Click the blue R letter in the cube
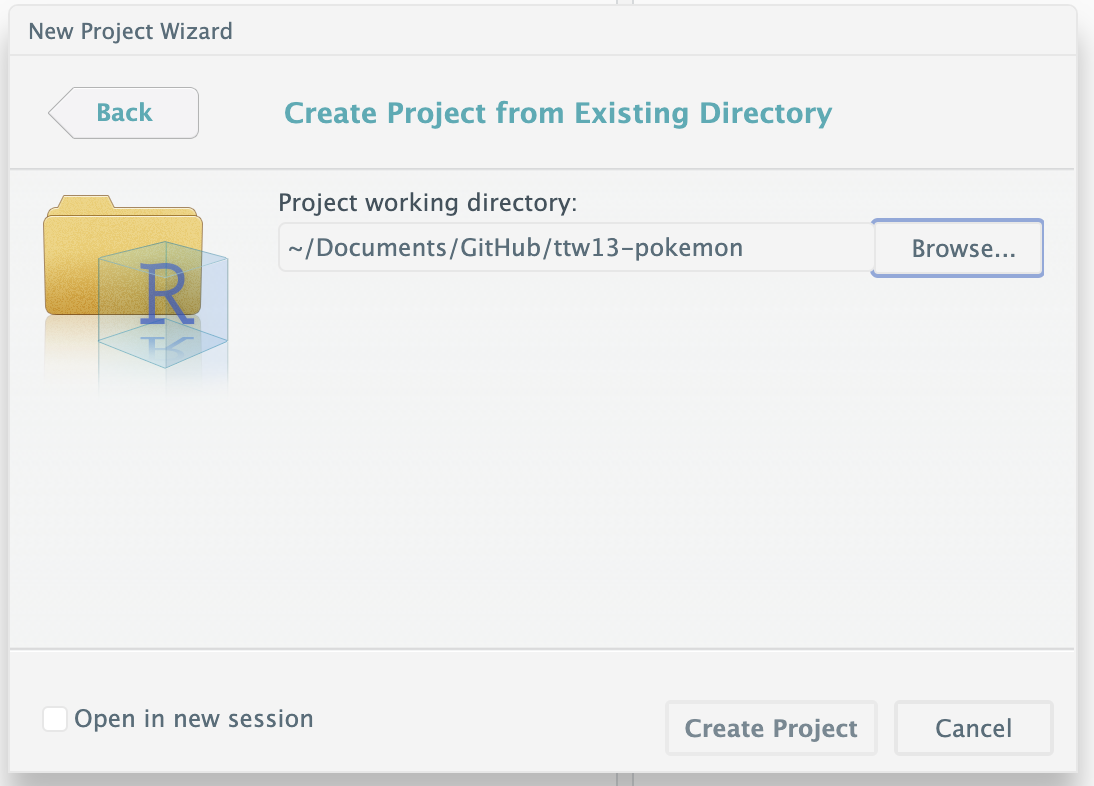This screenshot has width=1094, height=786. click(166, 295)
